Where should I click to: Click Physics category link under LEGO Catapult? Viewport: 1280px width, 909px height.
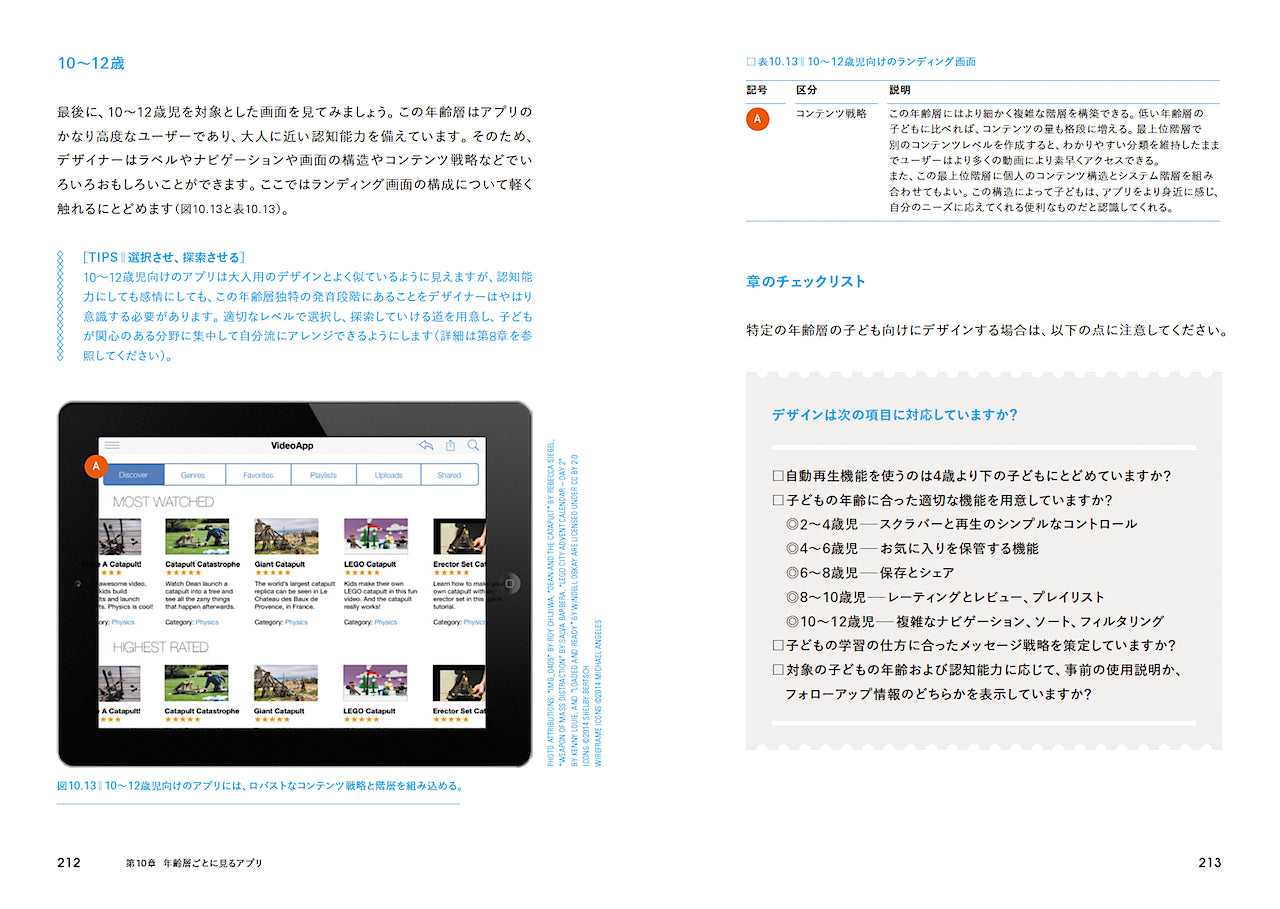click(385, 623)
